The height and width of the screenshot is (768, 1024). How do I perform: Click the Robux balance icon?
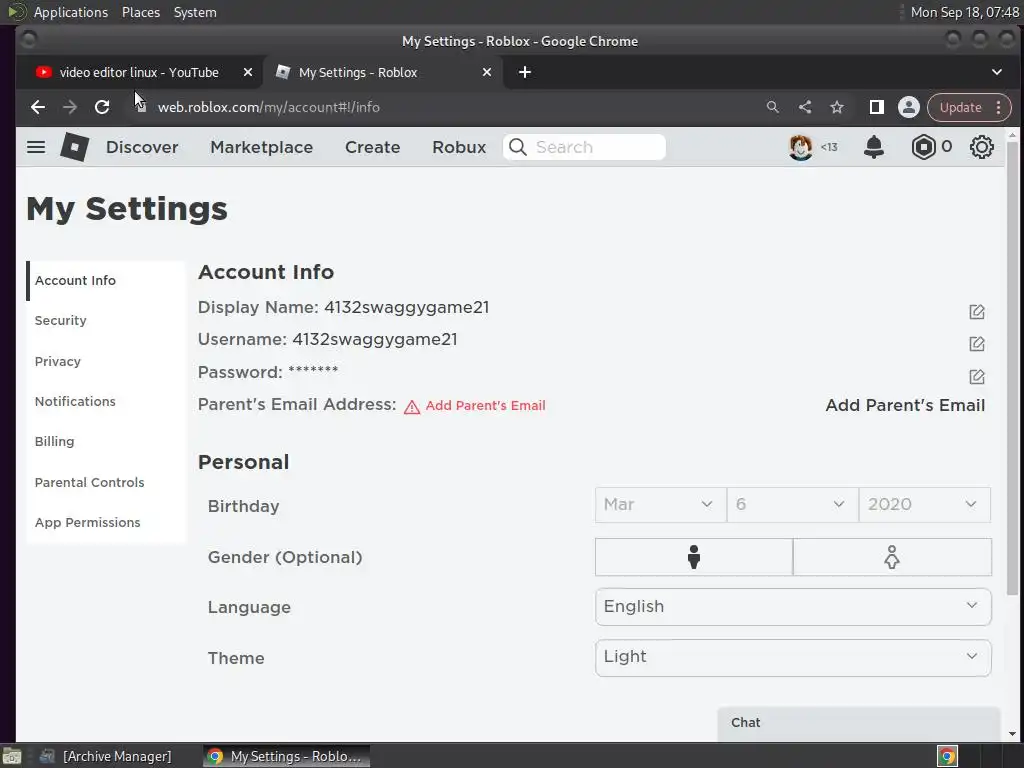coord(923,147)
